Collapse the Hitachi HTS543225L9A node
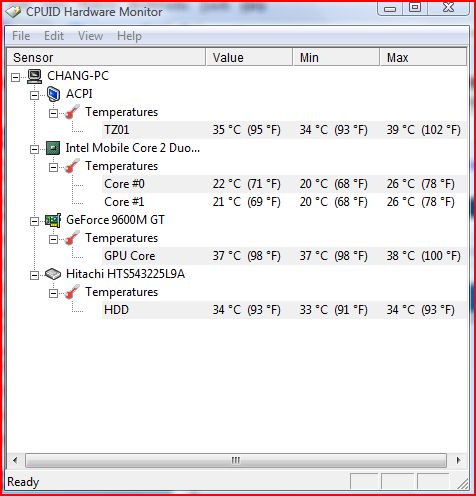This screenshot has height=496, width=476. [34, 275]
